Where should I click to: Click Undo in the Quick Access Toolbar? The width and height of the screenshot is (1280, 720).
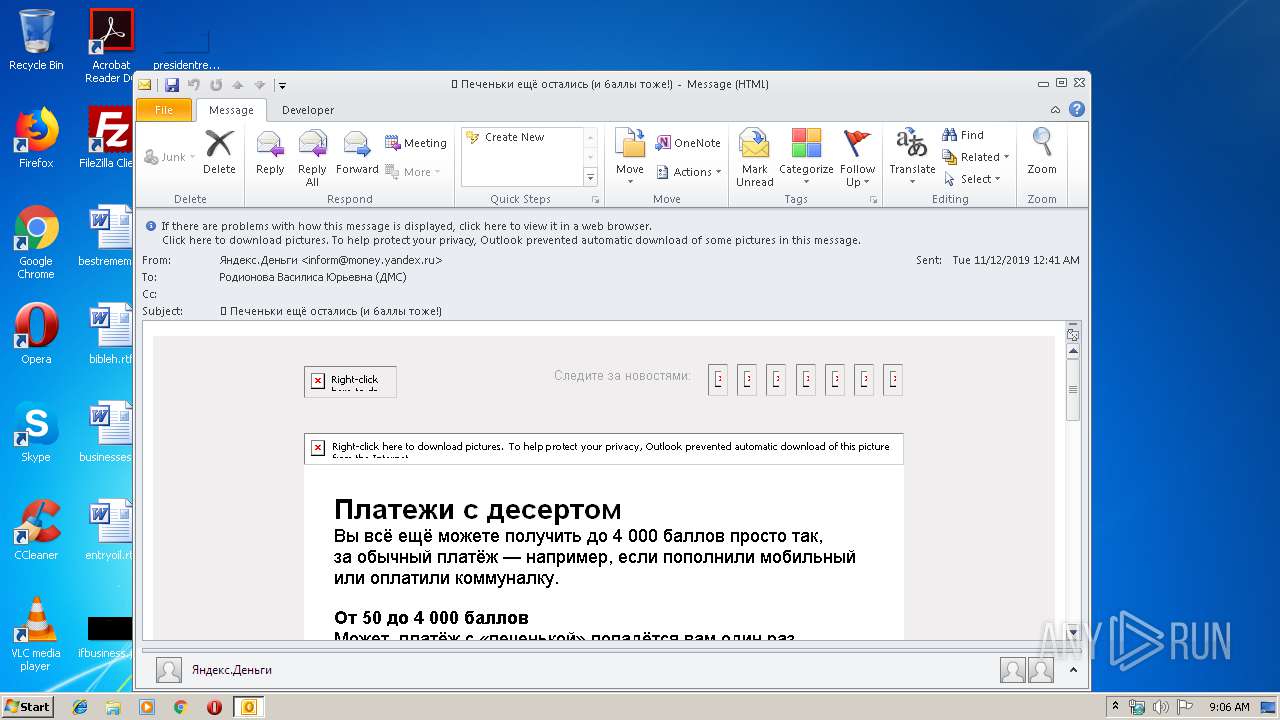pyautogui.click(x=194, y=85)
